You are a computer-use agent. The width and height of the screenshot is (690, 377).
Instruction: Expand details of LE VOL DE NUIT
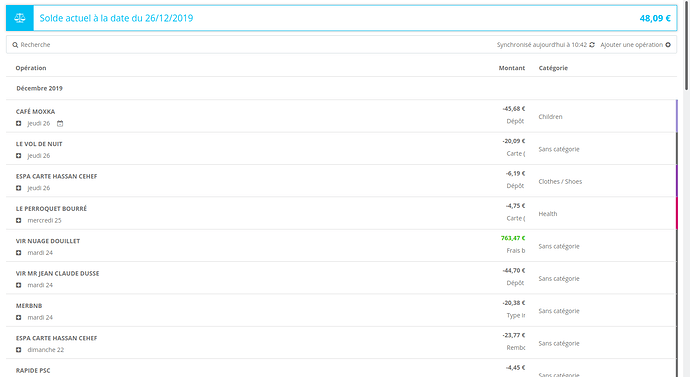coord(18,156)
